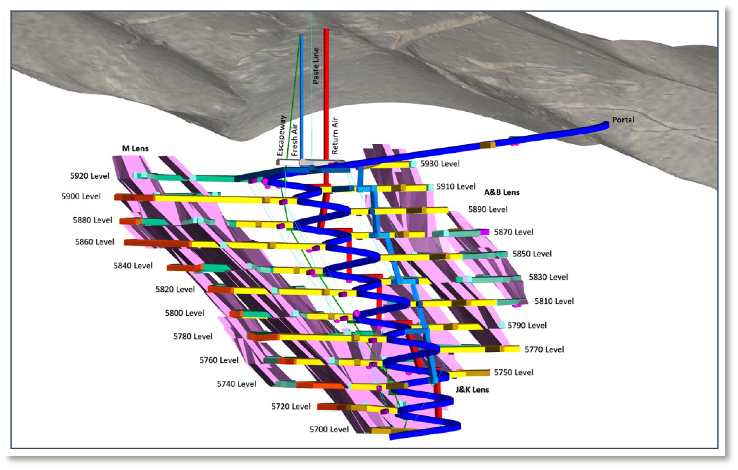Pick the 5700 Level label
This screenshot has height=470, width=738.
point(329,429)
